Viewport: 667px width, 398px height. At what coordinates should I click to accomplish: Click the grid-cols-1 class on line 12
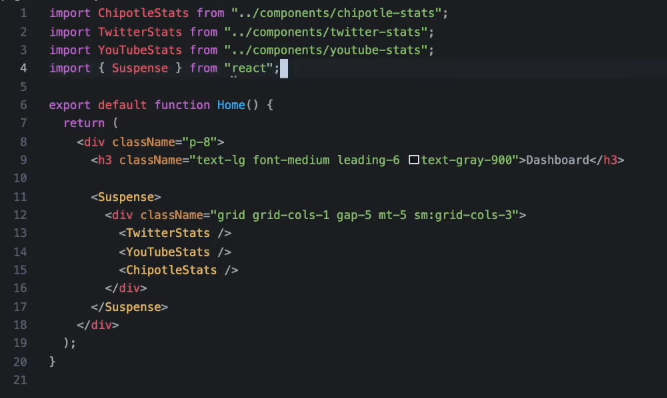coord(291,215)
